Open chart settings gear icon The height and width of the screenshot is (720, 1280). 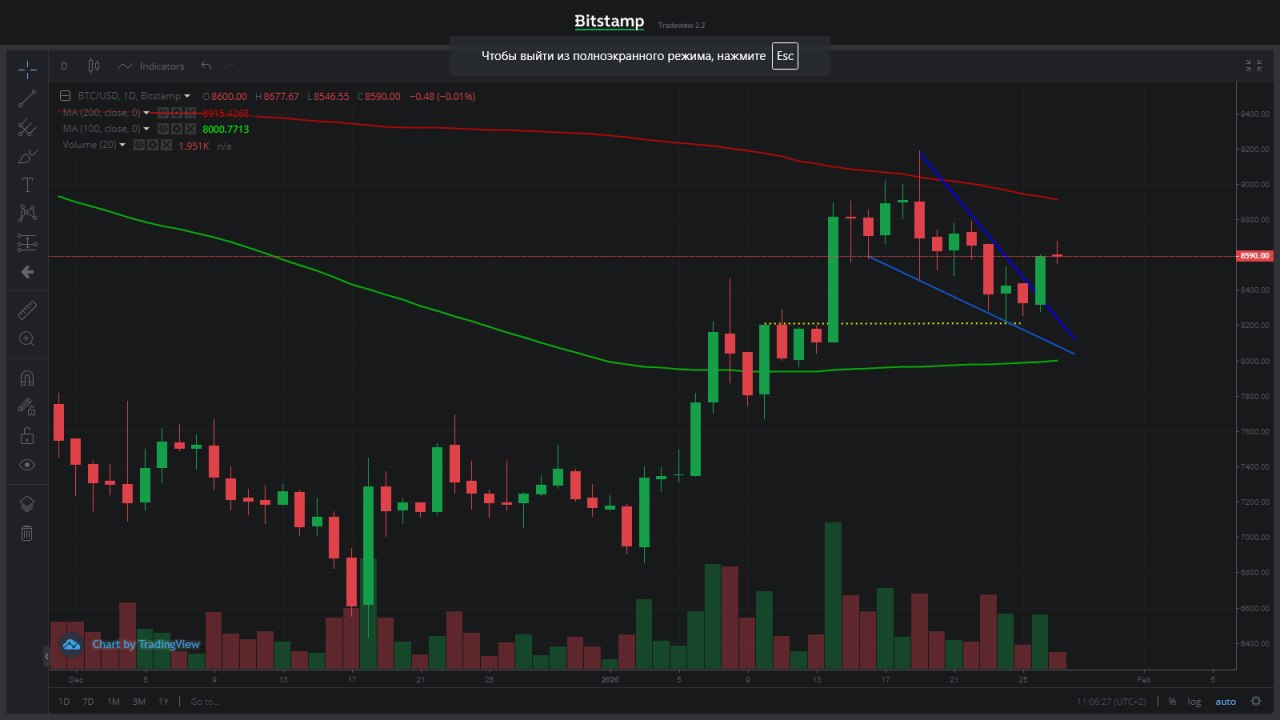pyautogui.click(x=1255, y=701)
